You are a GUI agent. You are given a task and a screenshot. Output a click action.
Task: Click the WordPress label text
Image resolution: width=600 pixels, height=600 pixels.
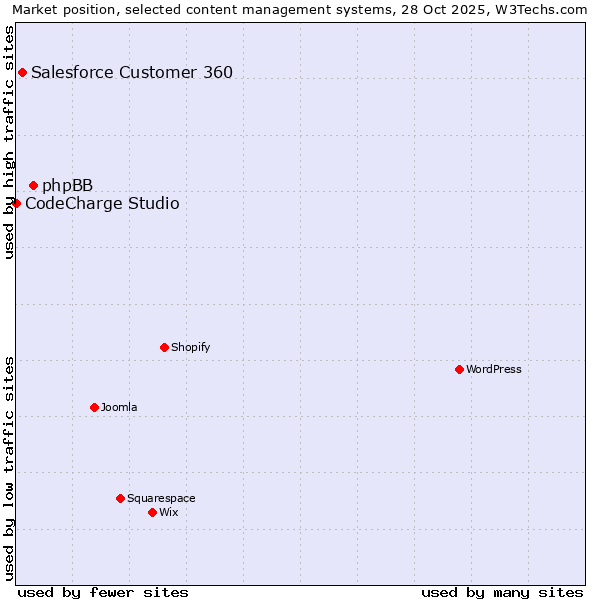tap(494, 369)
